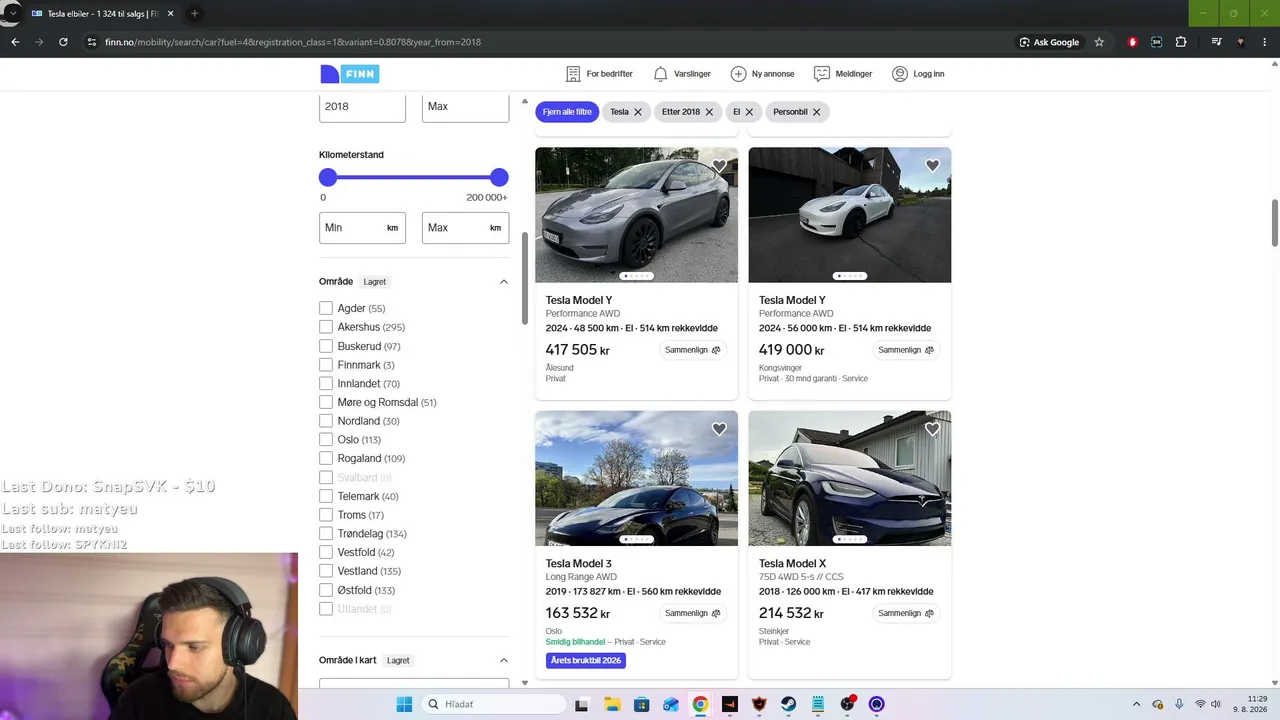Focus the Min km input field
The height and width of the screenshot is (720, 1280).
coord(362,228)
